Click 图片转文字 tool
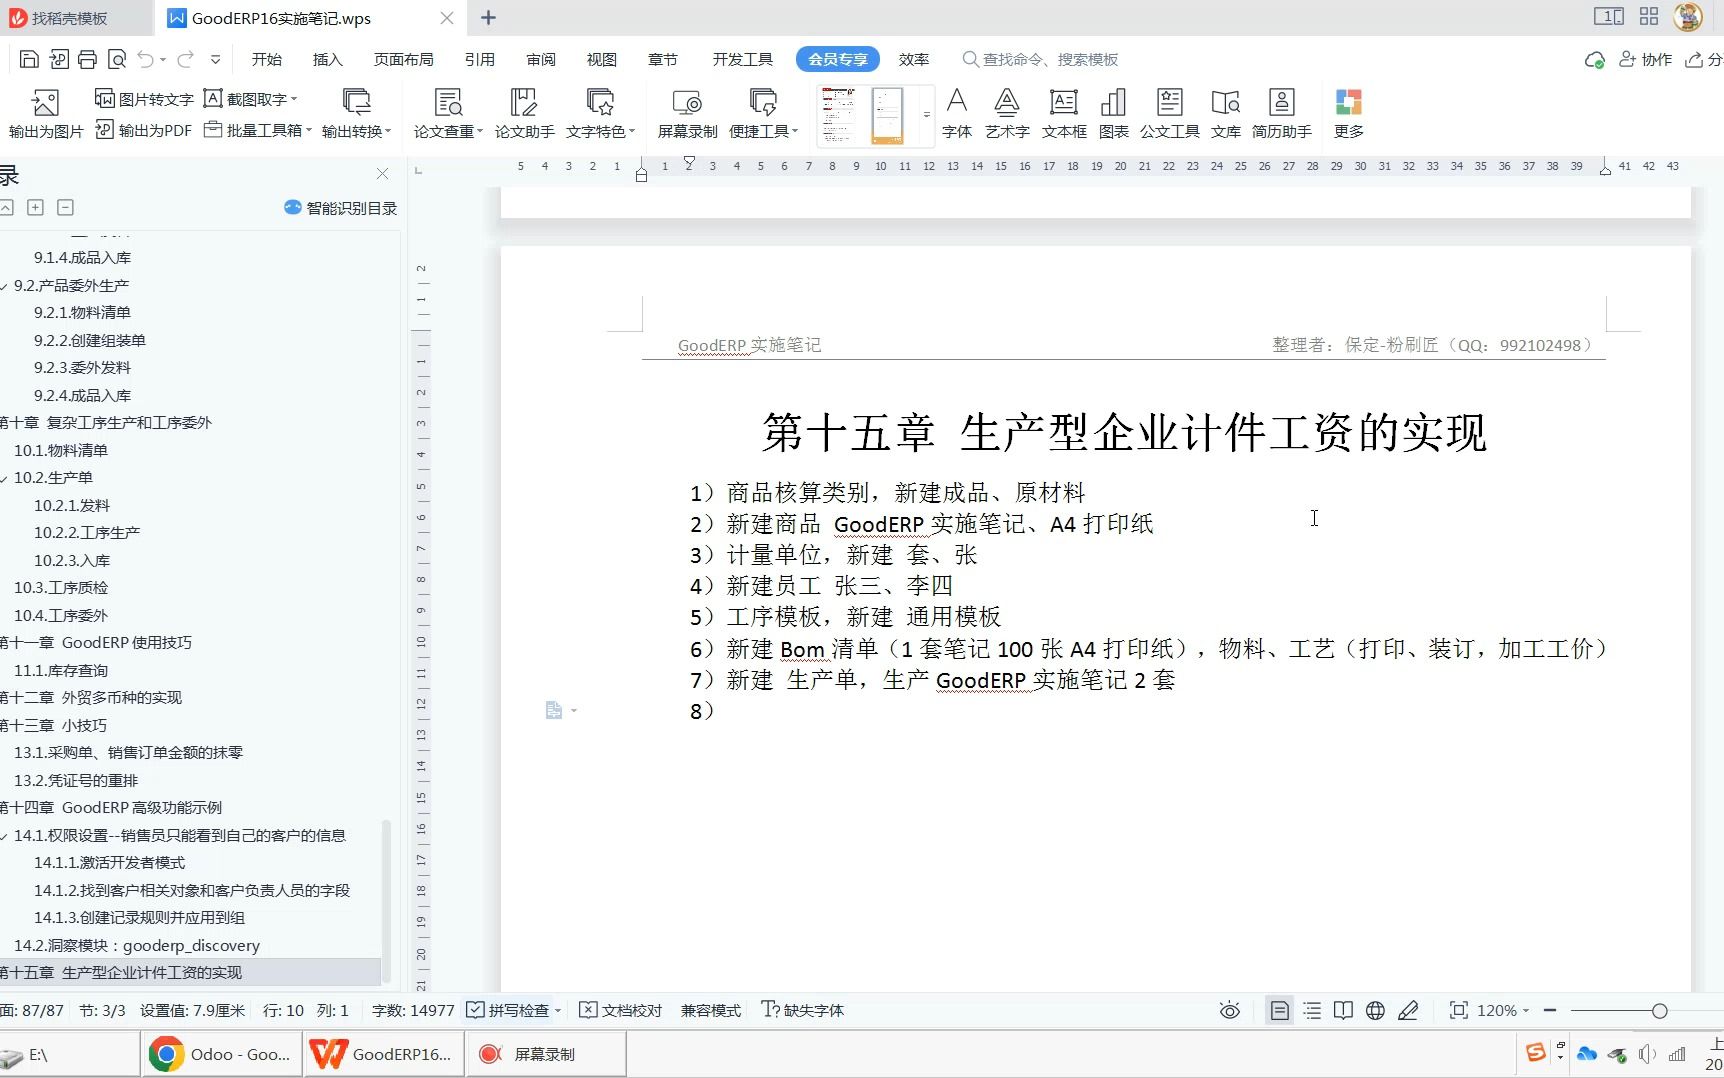This screenshot has height=1078, width=1724. pyautogui.click(x=144, y=99)
